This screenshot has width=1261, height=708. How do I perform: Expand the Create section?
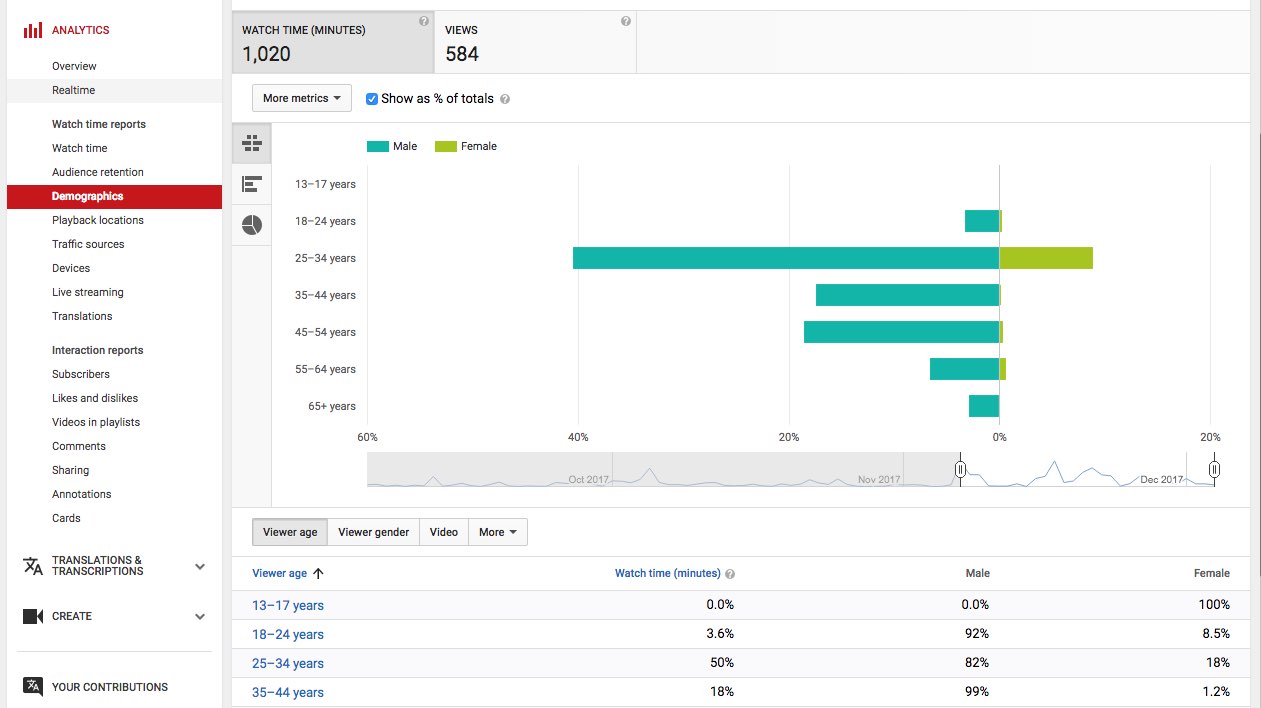tap(199, 616)
